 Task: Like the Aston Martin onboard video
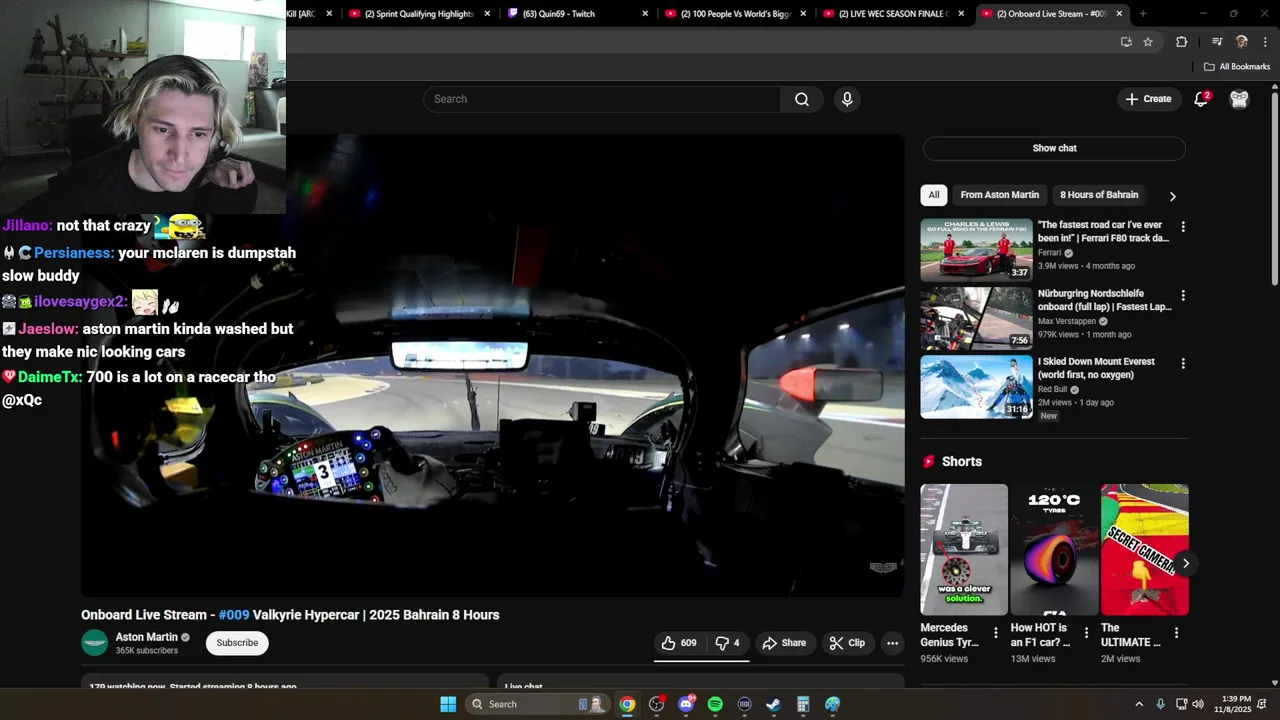click(679, 643)
